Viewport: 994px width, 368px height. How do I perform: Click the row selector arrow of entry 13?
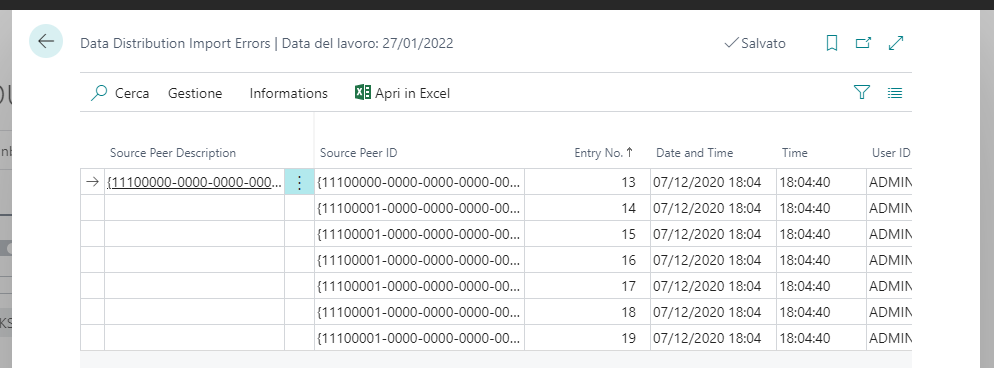(x=93, y=182)
